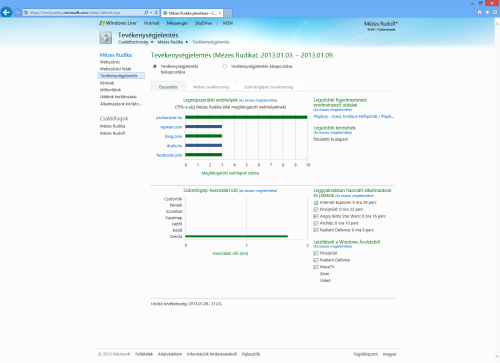View all under Számítógép-használati idő

click(258, 191)
